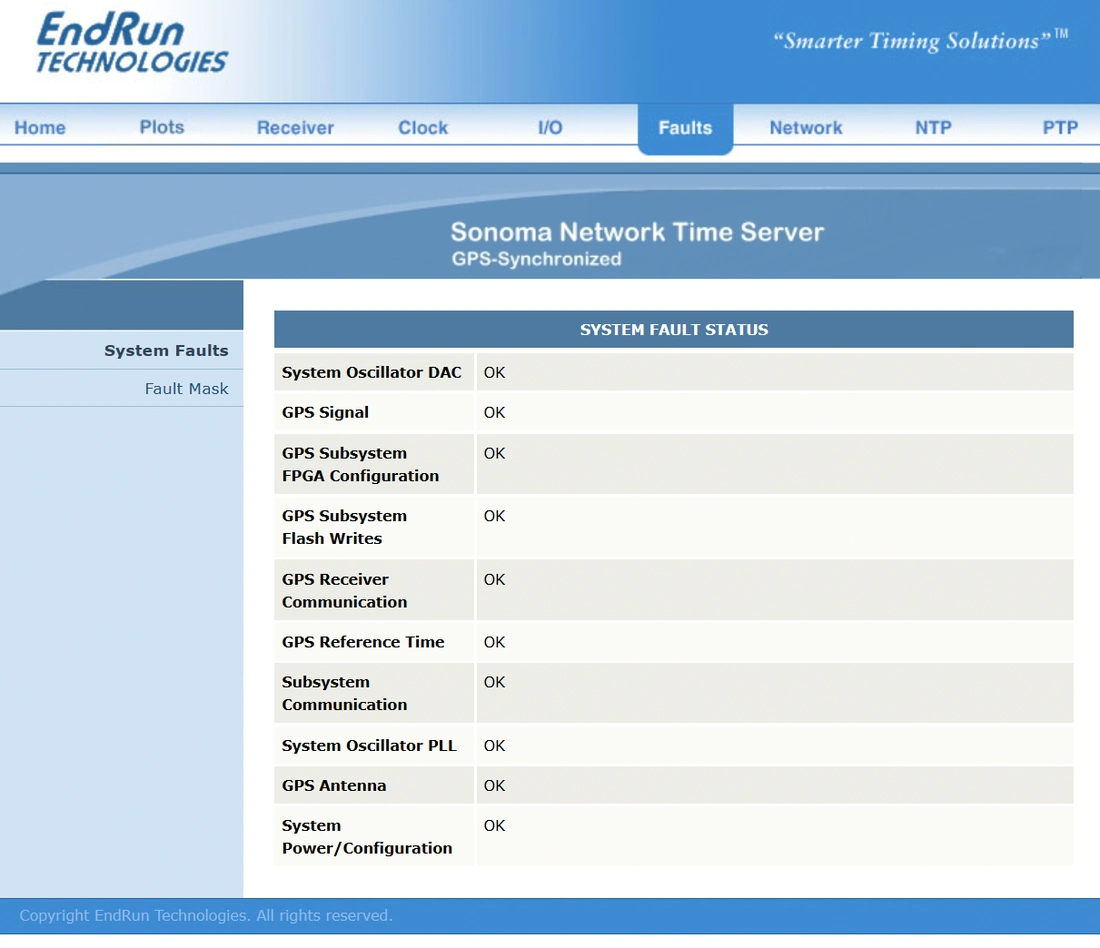The width and height of the screenshot is (1100, 948).
Task: Select GPS Receiver Communication label
Action: coord(344,591)
